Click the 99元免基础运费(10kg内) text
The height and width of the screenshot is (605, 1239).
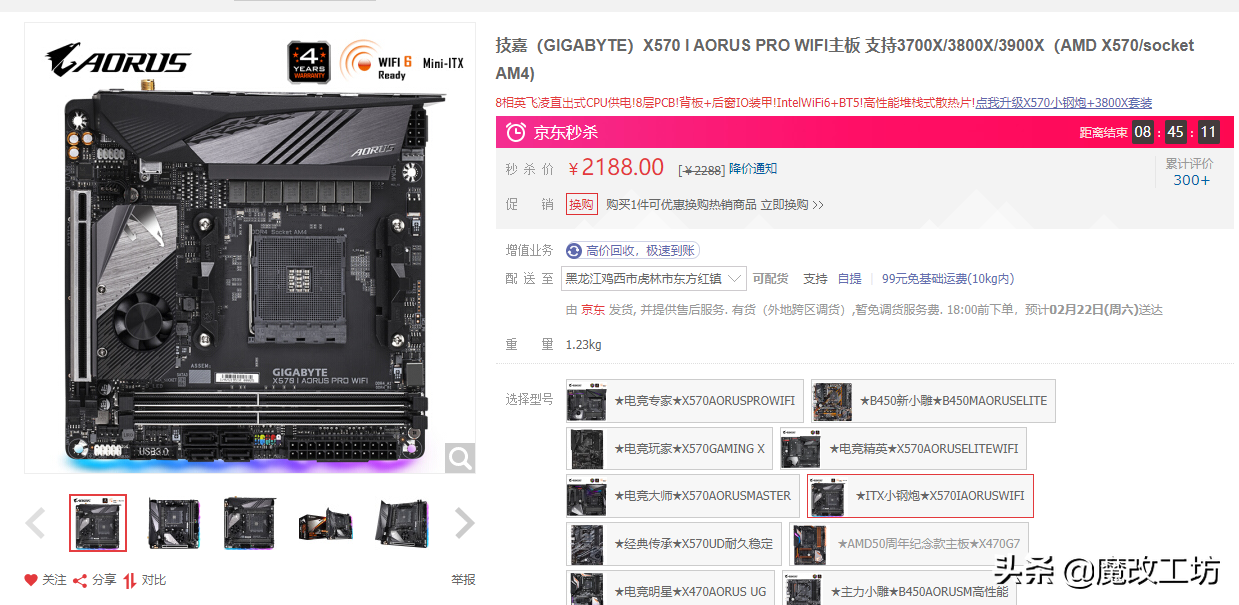[948, 279]
